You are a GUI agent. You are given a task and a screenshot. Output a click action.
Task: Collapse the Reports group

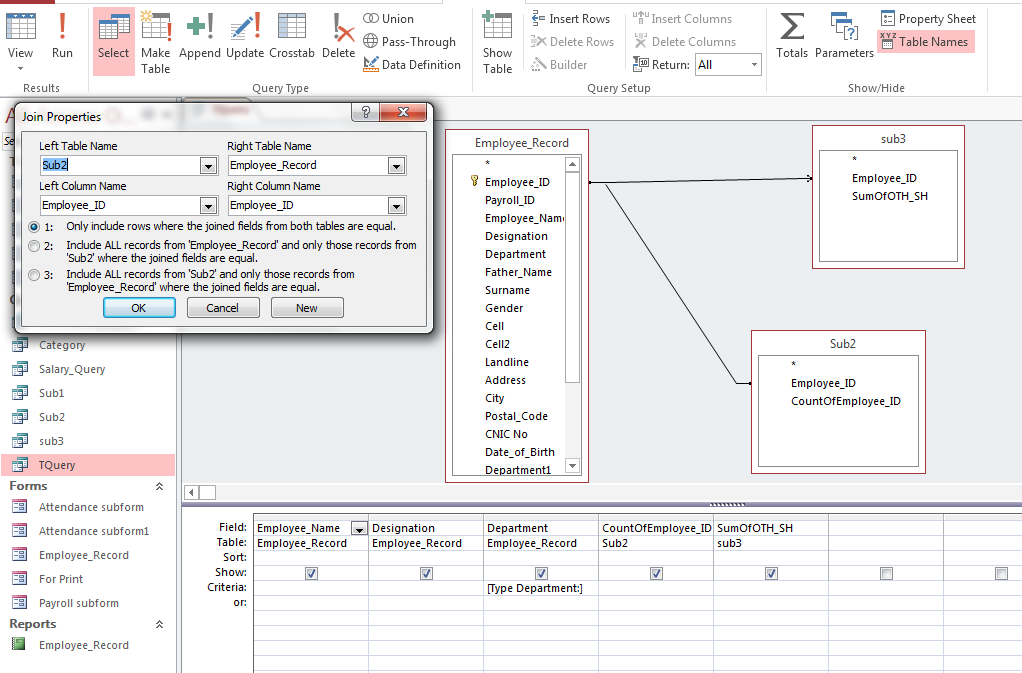pyautogui.click(x=159, y=624)
